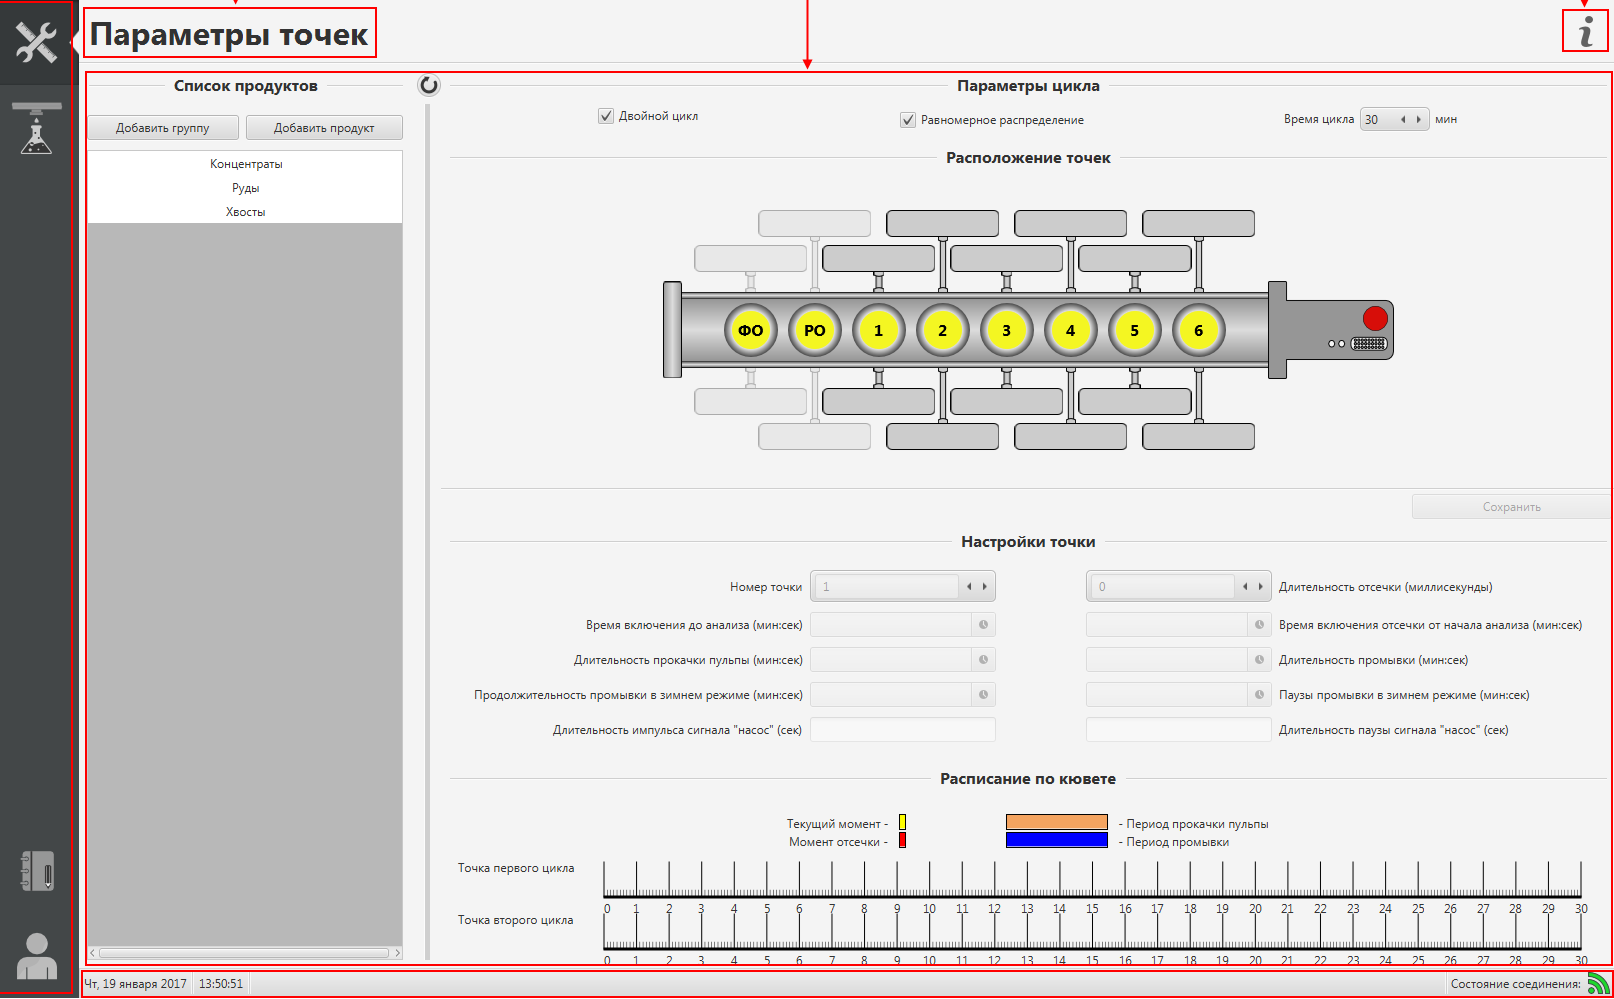Click Длительность импульса сигнала насос field
The height and width of the screenshot is (999, 1614).
point(903,730)
